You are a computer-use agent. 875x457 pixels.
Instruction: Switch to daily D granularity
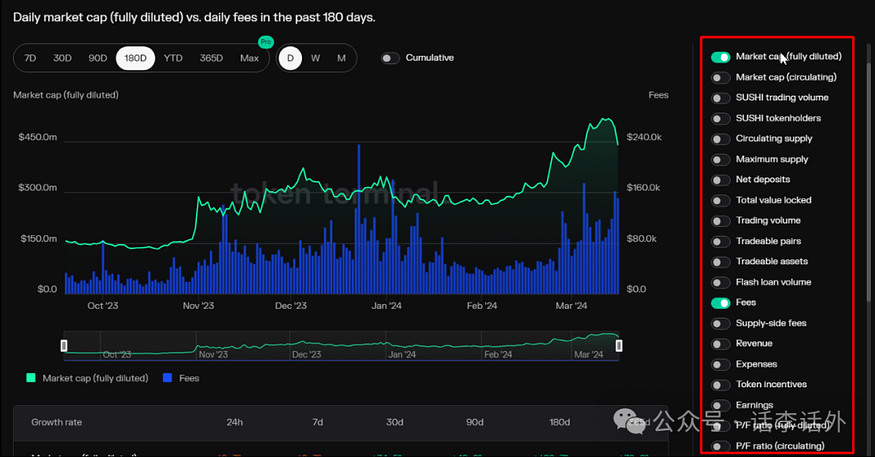pos(290,58)
